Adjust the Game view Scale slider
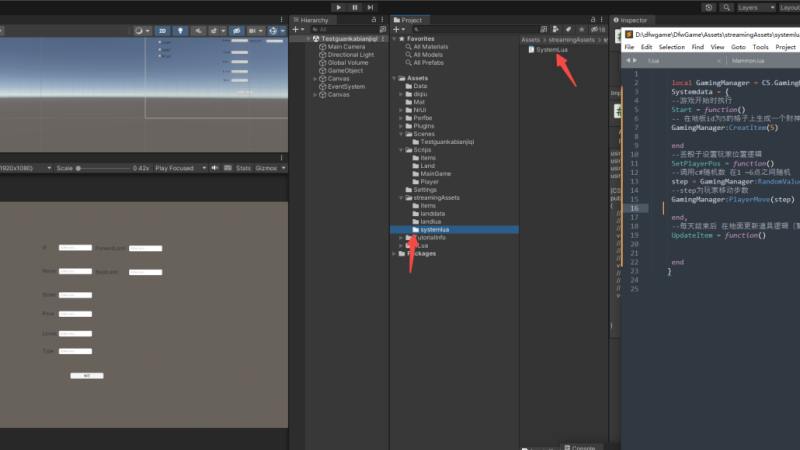The image size is (800, 450). point(104,168)
